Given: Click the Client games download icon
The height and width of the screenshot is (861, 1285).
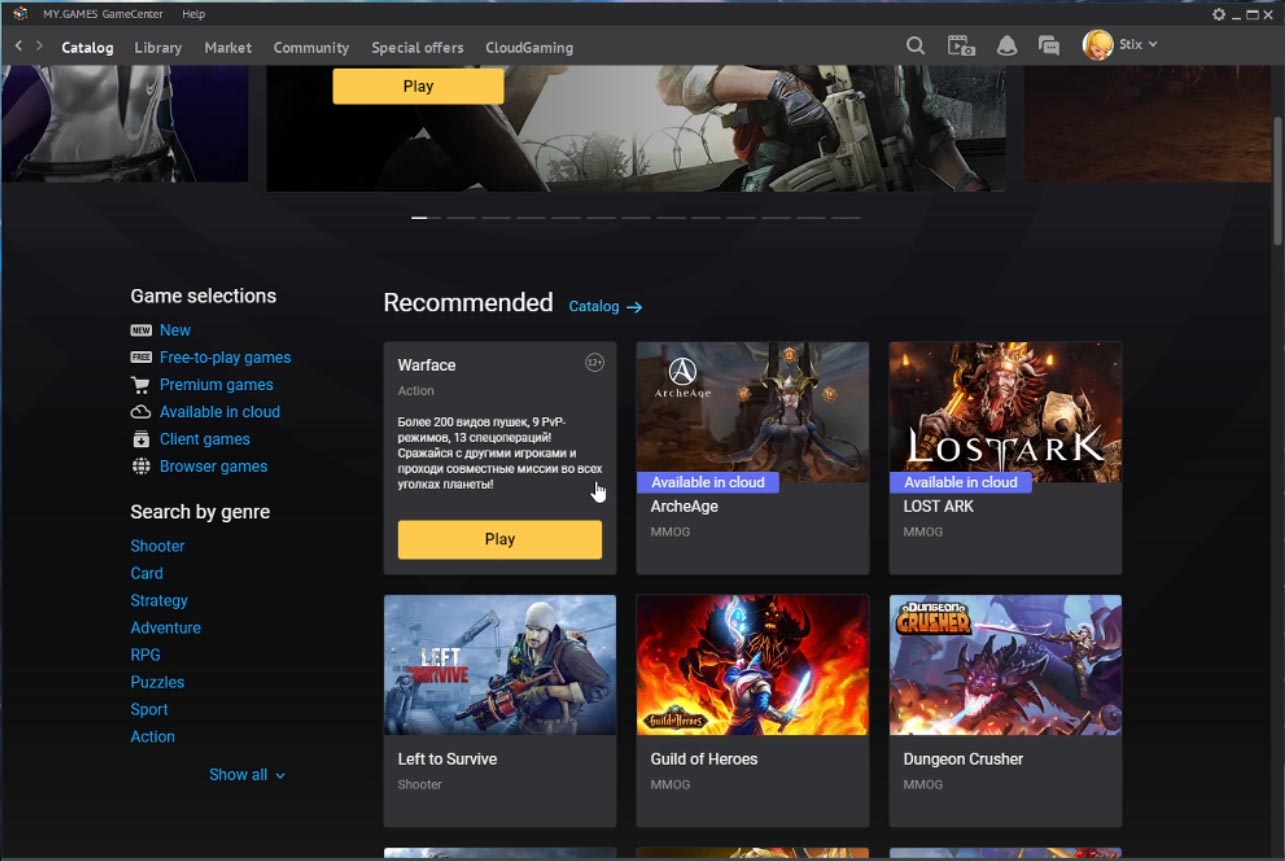Looking at the screenshot, I should point(141,439).
